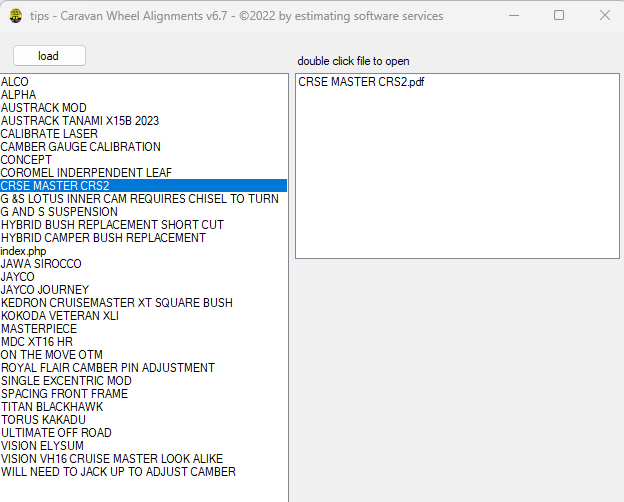The height and width of the screenshot is (502, 624).
Task: Choose ULTIMATE OFF ROAD
Action: (144, 433)
